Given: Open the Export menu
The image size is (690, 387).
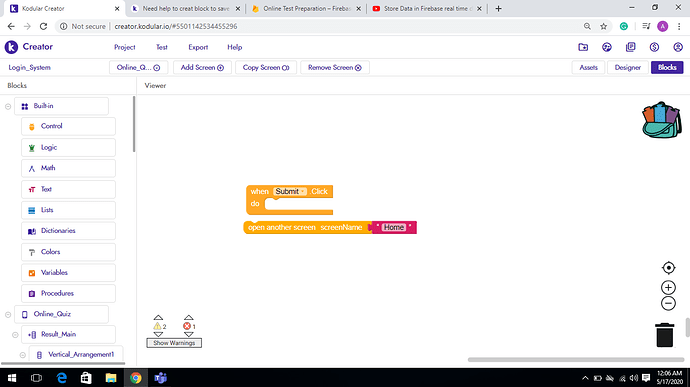Looking at the screenshot, I should click(x=198, y=47).
